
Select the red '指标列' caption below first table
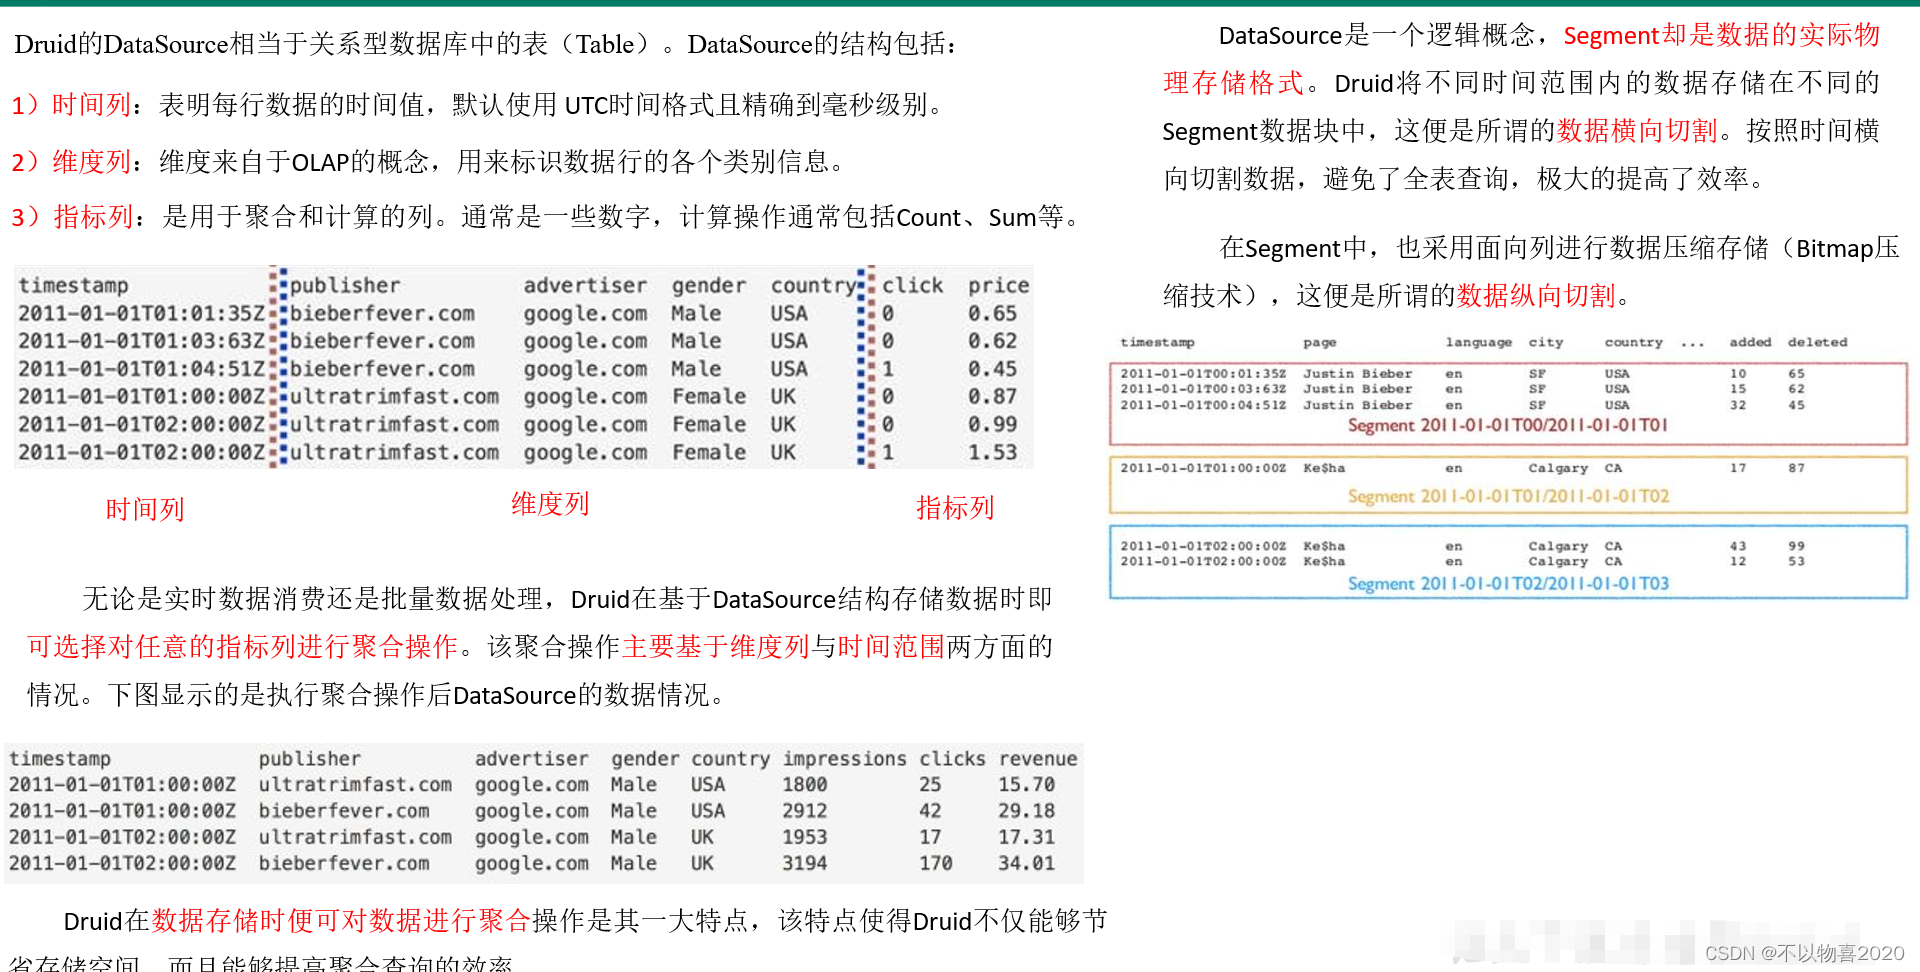pyautogui.click(x=955, y=508)
